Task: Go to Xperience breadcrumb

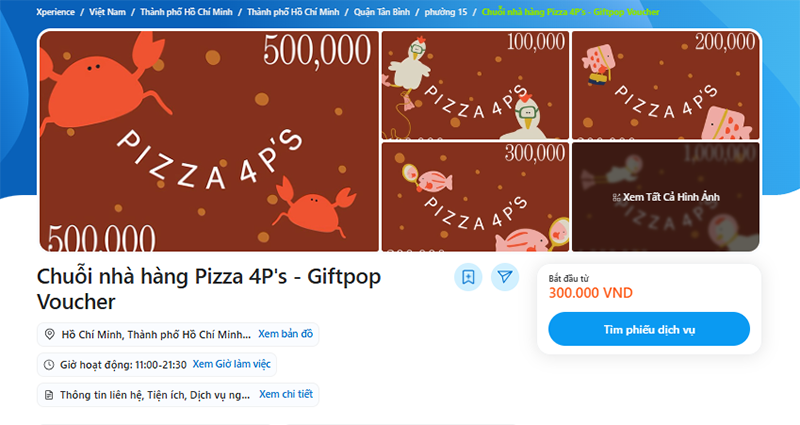Action: tap(55, 12)
